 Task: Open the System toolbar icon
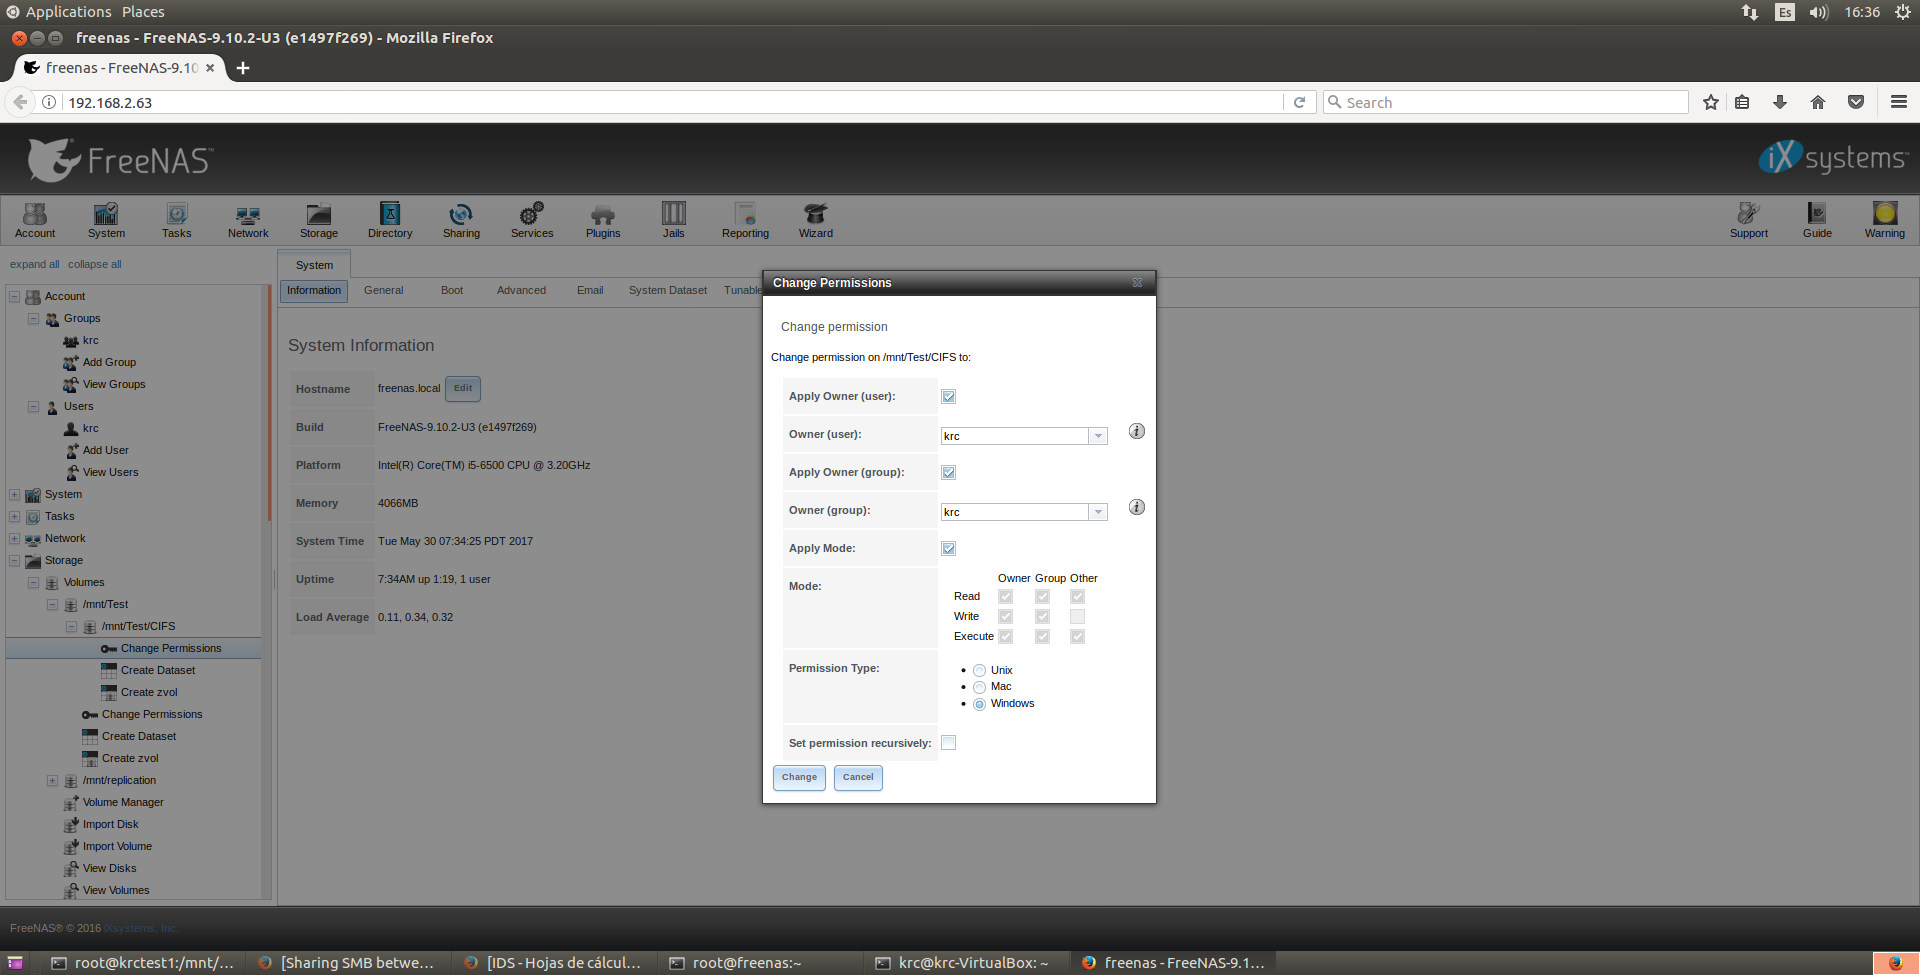106,220
